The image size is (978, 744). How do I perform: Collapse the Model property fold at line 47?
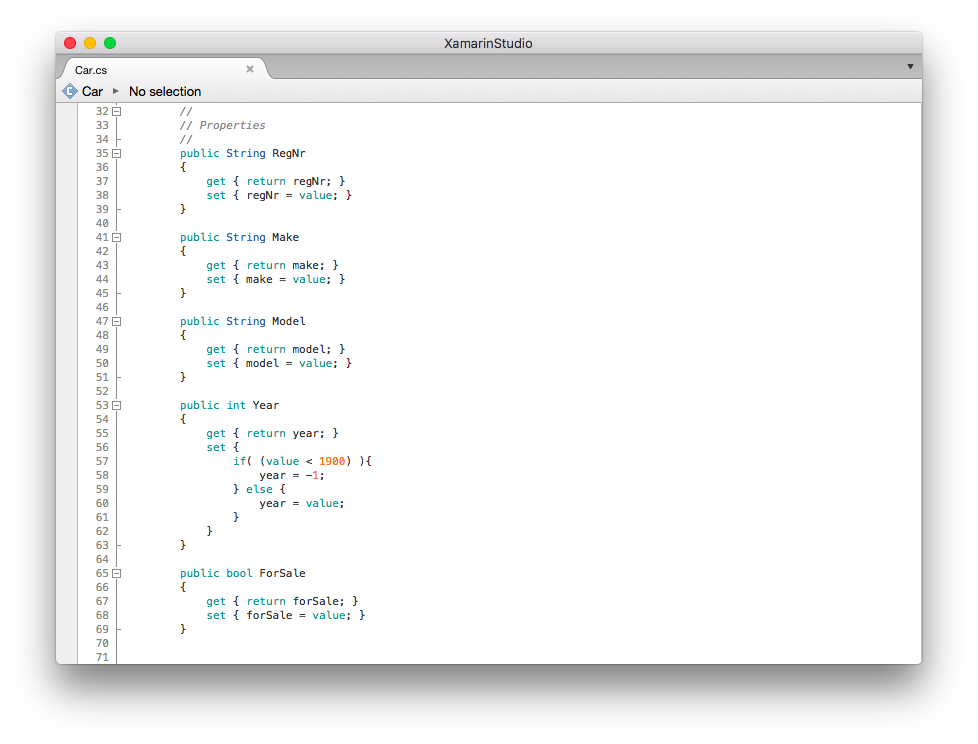click(x=117, y=322)
